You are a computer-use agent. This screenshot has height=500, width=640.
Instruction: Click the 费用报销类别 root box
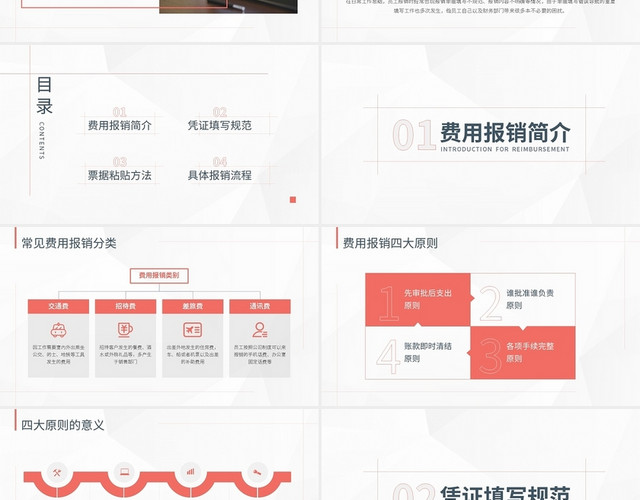(x=159, y=276)
